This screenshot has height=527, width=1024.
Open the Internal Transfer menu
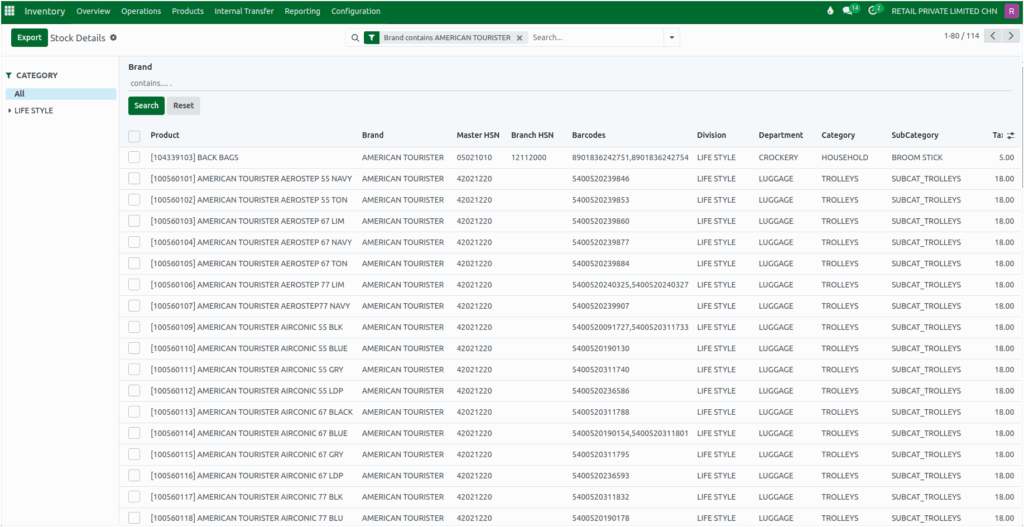[x=244, y=11]
